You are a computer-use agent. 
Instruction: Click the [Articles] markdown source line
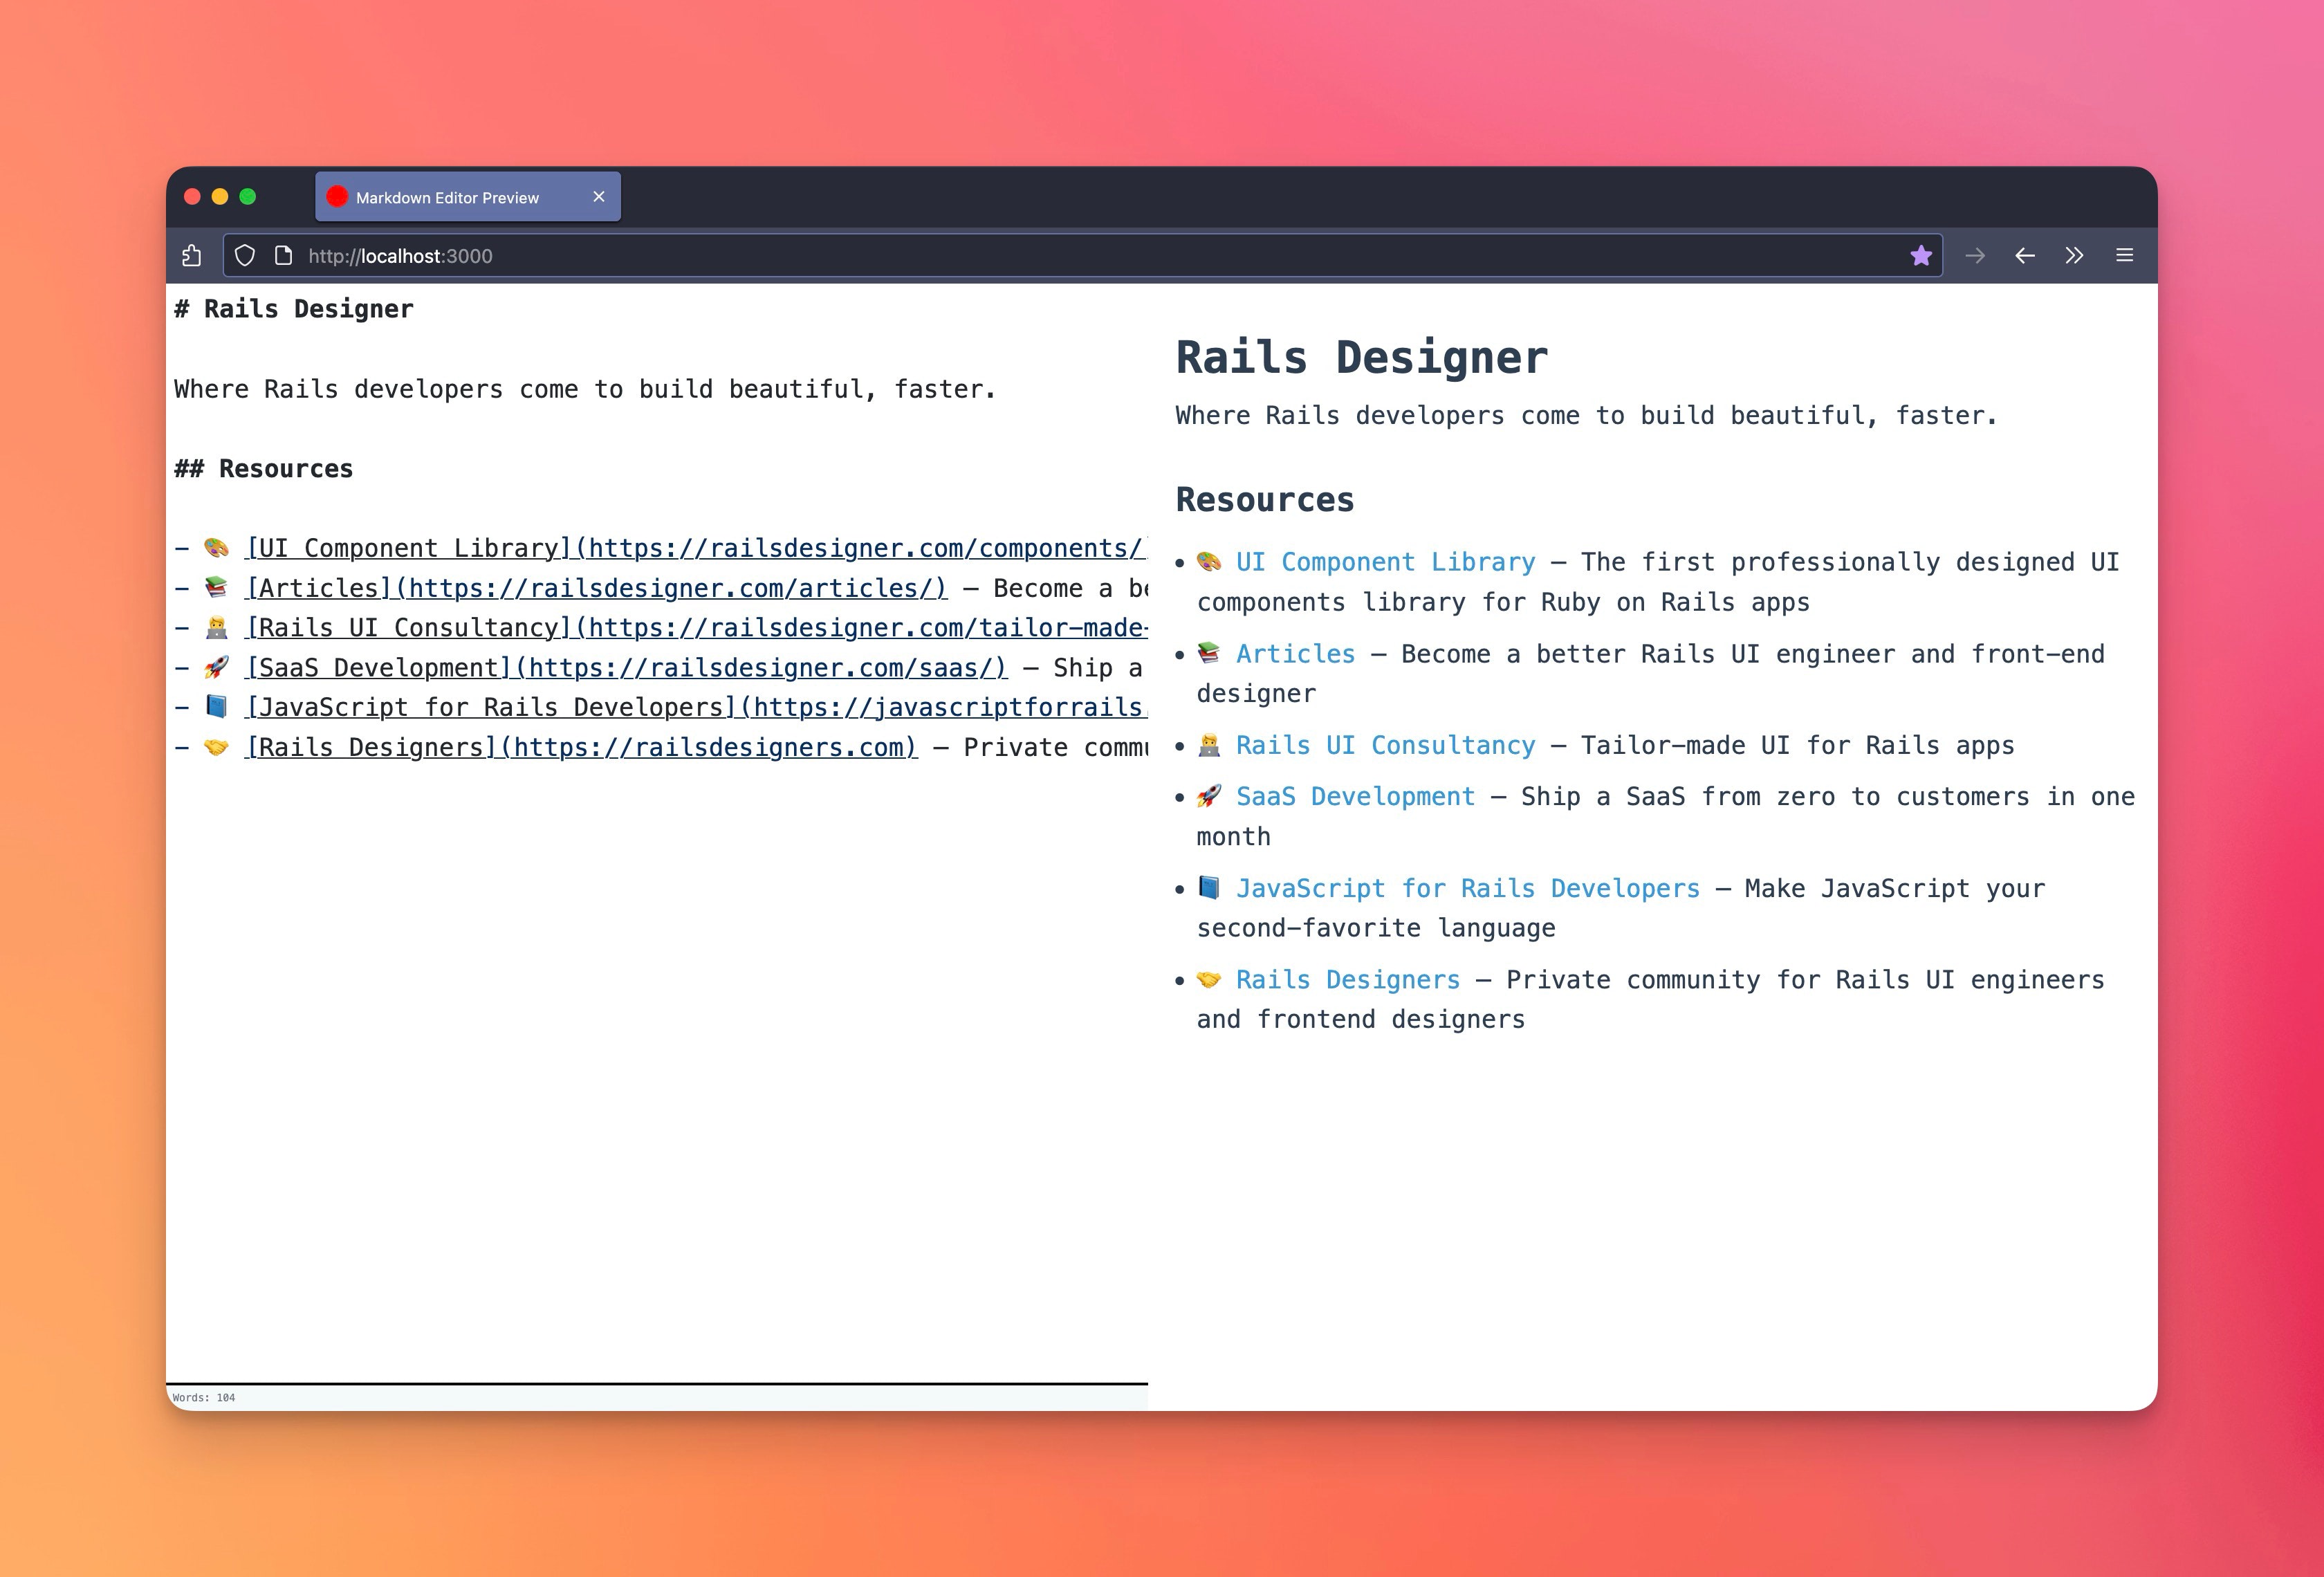point(660,588)
